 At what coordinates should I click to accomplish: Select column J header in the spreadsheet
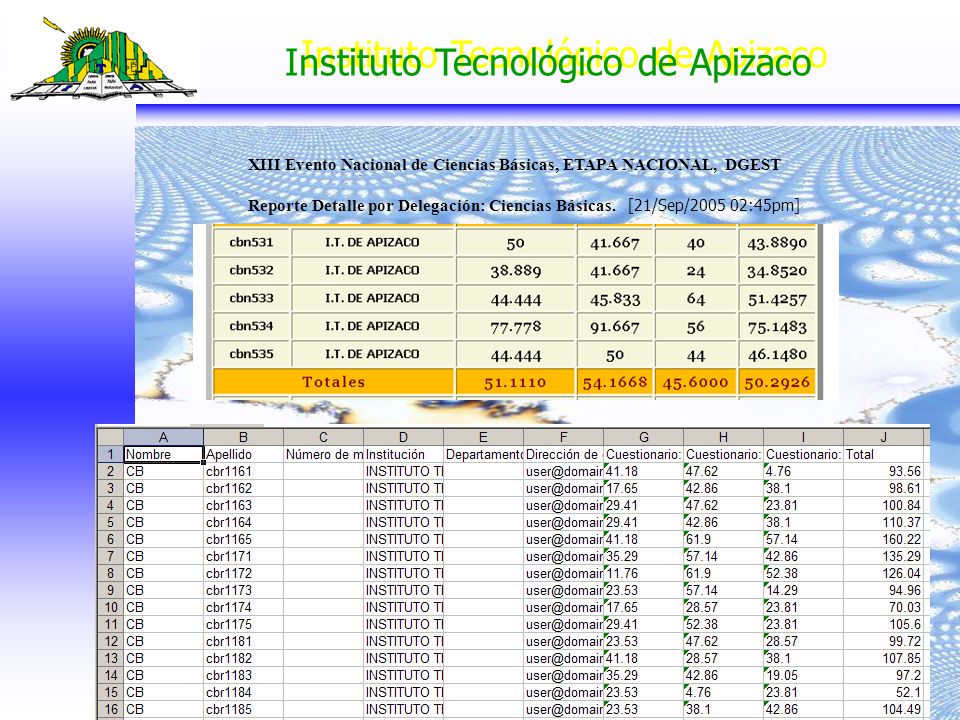coord(883,437)
